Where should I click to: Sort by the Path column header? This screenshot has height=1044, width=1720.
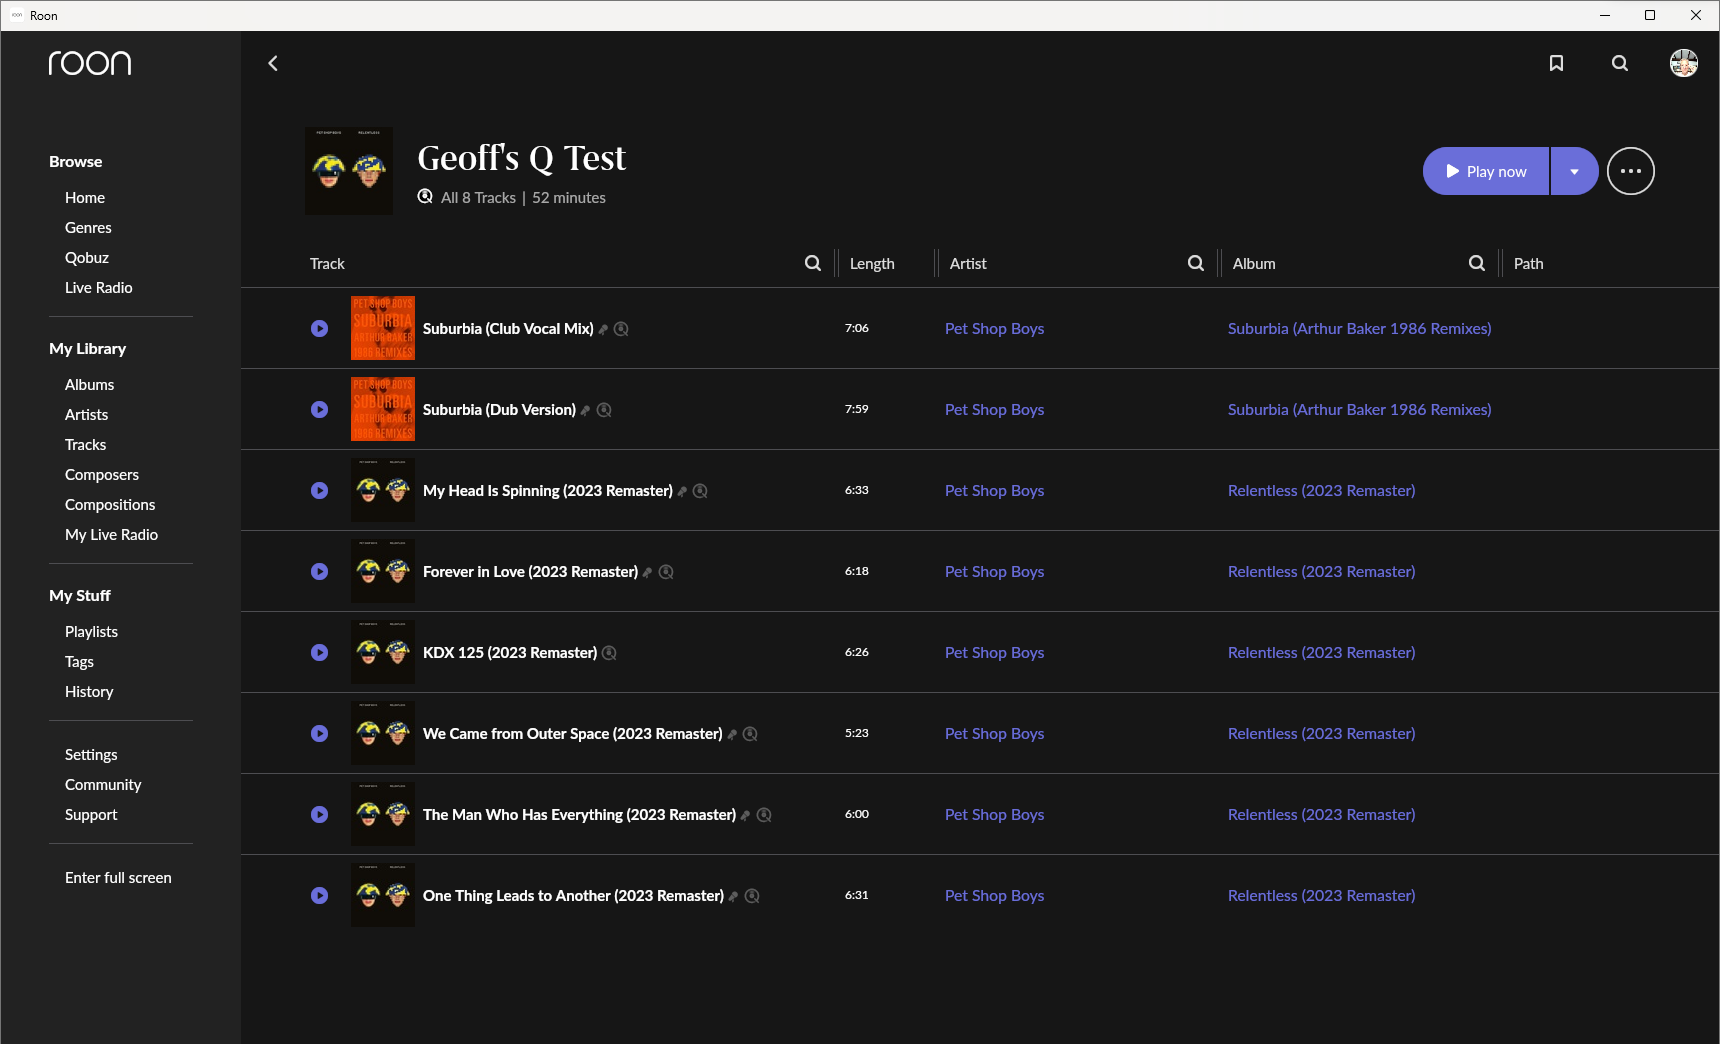click(1528, 264)
